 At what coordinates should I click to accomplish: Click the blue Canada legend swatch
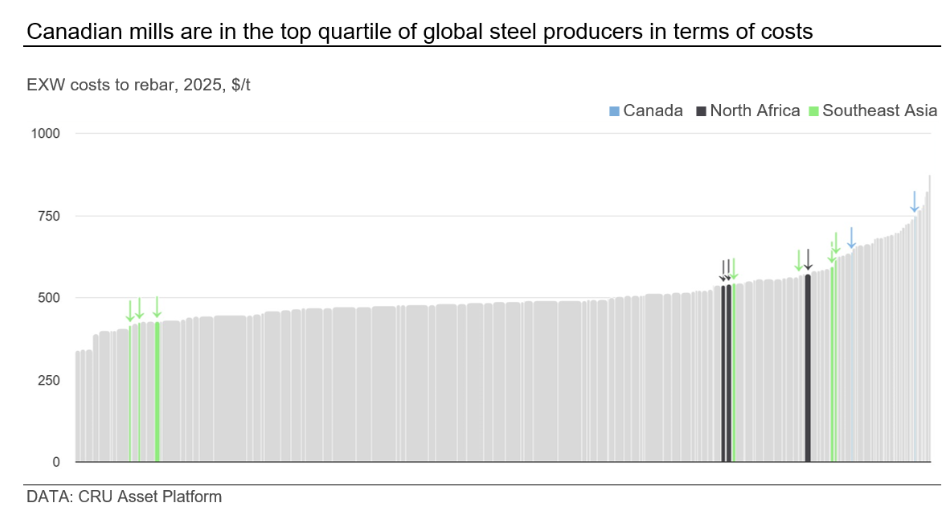pyautogui.click(x=614, y=111)
